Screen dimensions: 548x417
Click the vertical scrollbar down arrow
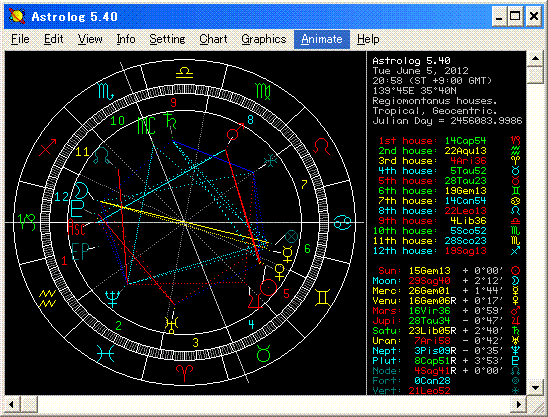535,388
